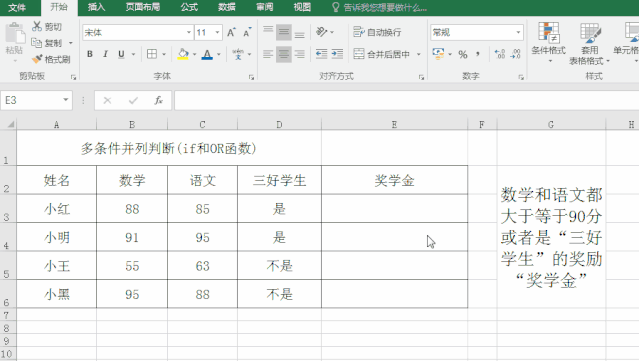Expand the merge and center dropdown arrow
Viewport: 639px width, 361px height.
(419, 54)
